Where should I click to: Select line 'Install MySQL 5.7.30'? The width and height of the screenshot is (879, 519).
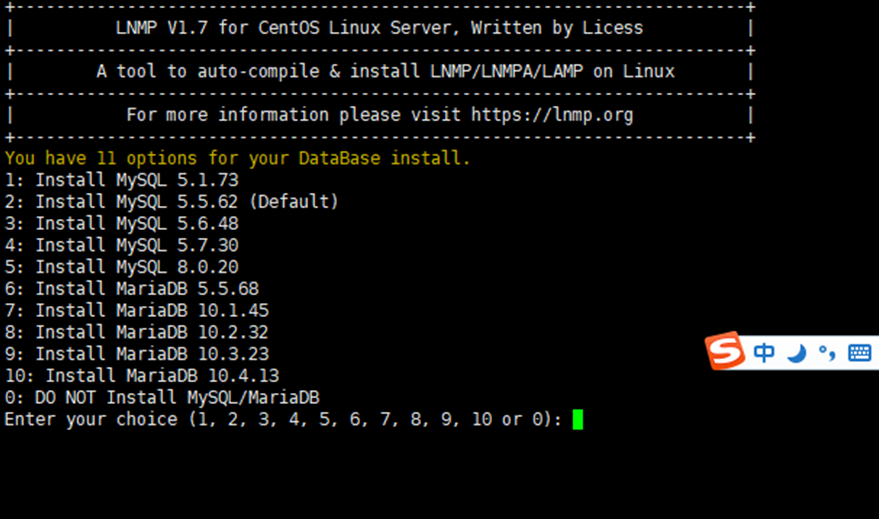pos(122,245)
